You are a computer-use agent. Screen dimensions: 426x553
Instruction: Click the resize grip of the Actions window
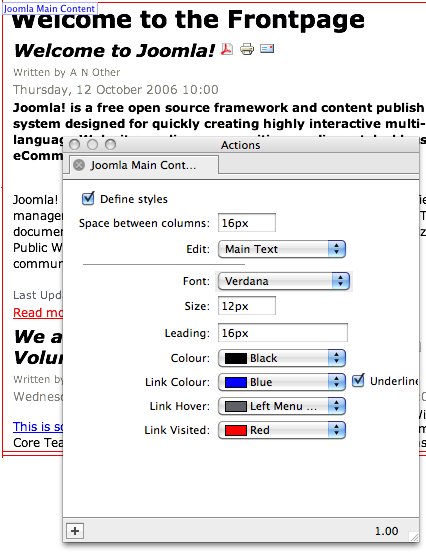pos(414,536)
